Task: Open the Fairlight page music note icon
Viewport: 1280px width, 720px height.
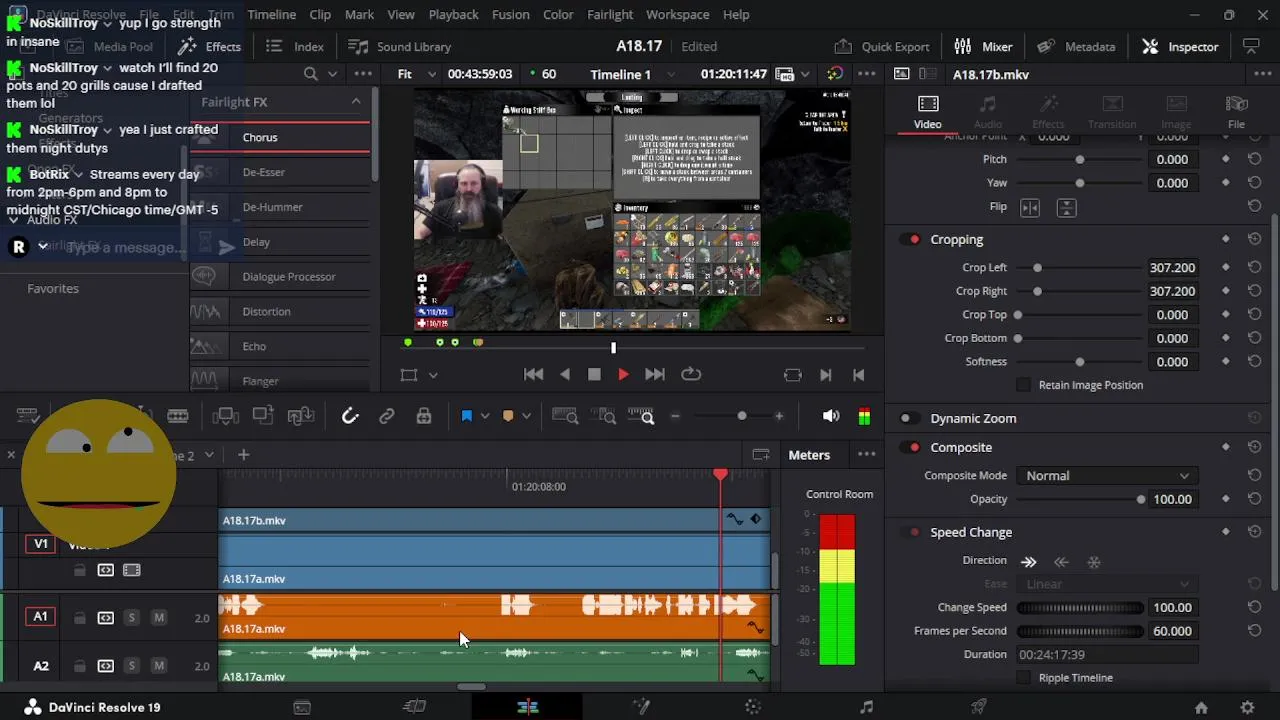Action: coord(867,707)
